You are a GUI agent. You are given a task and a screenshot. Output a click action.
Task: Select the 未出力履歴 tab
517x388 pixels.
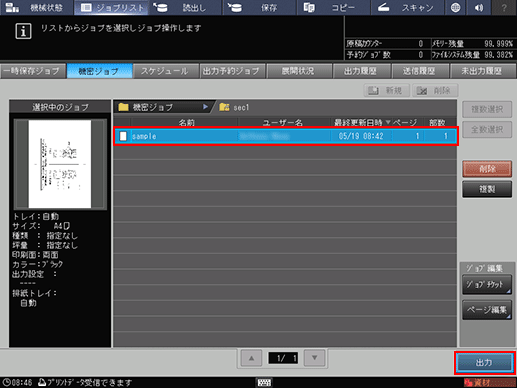coord(483,71)
